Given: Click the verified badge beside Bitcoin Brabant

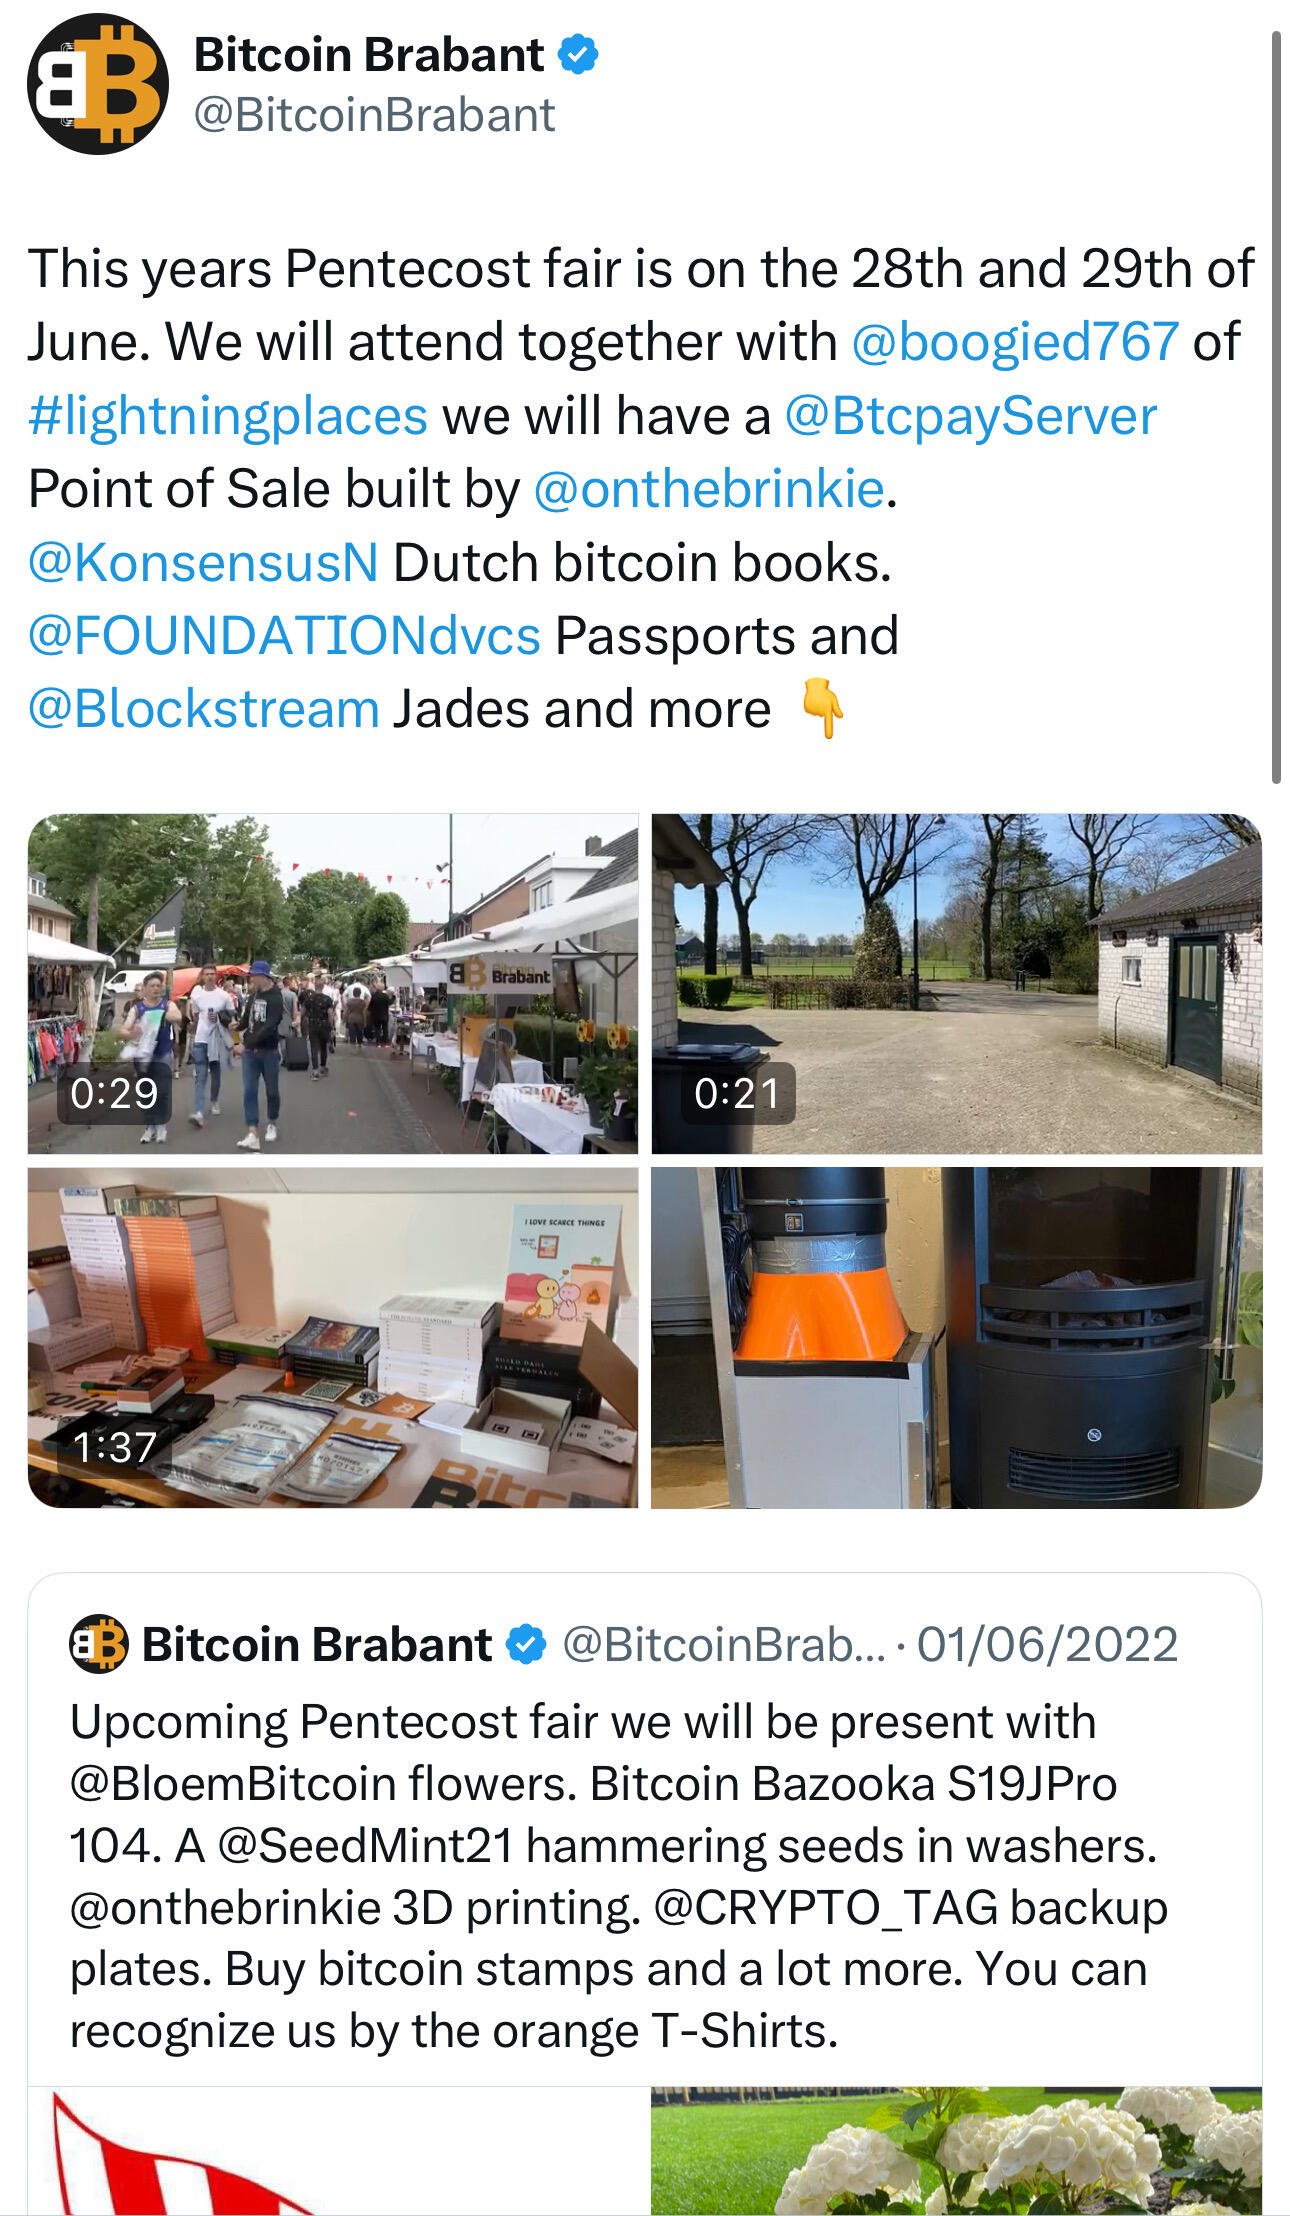Looking at the screenshot, I should pyautogui.click(x=578, y=54).
